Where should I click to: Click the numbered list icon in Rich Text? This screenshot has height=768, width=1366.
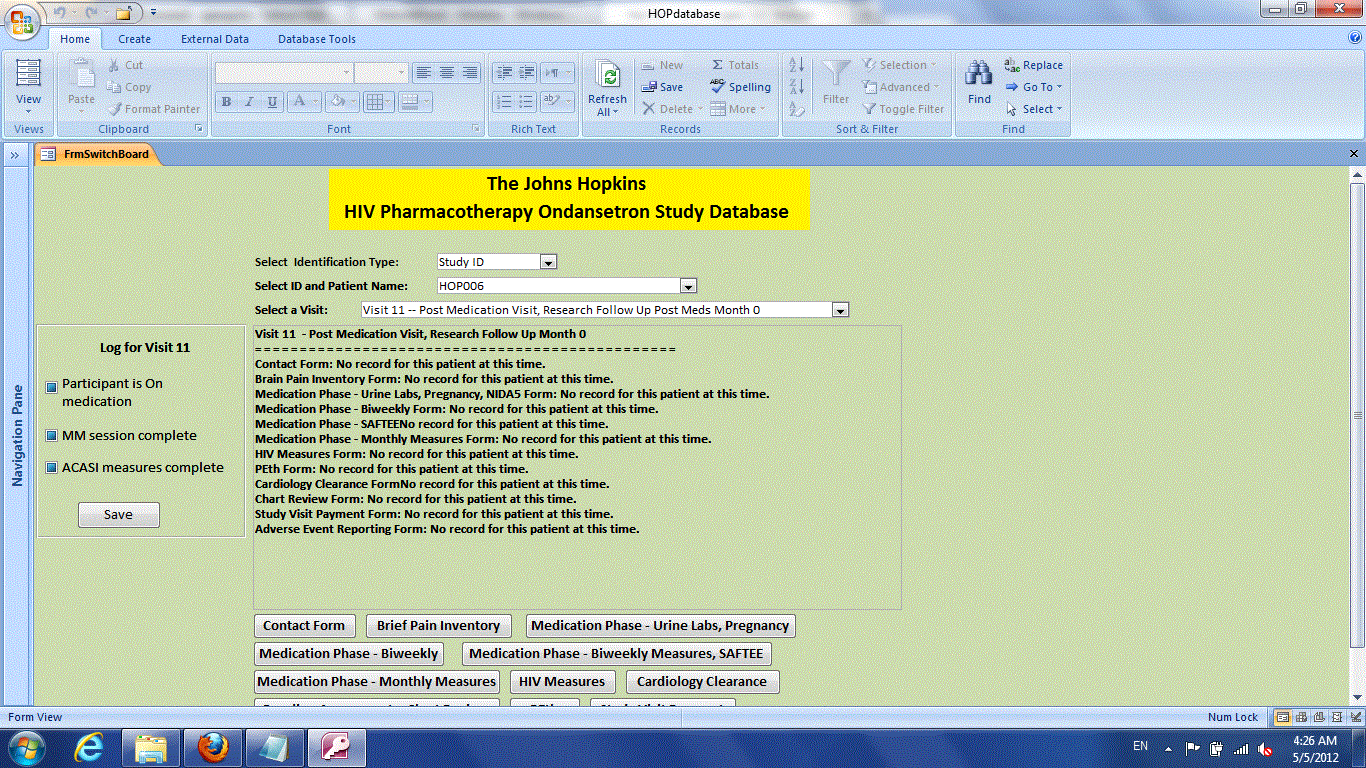click(503, 102)
